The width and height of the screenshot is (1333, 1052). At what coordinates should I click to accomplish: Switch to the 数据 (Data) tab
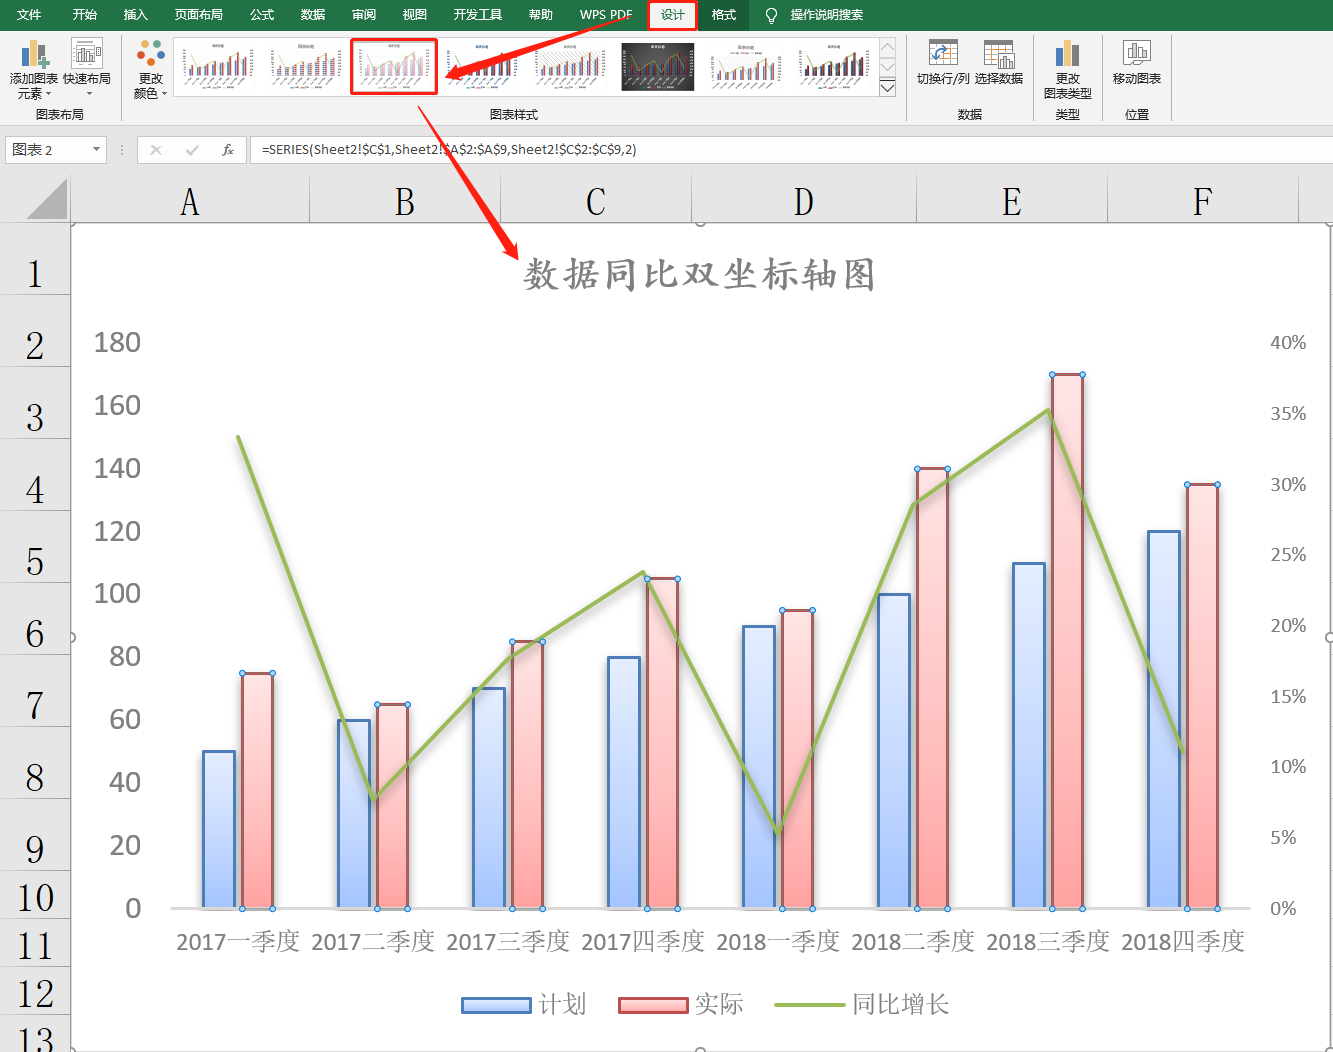coord(313,15)
